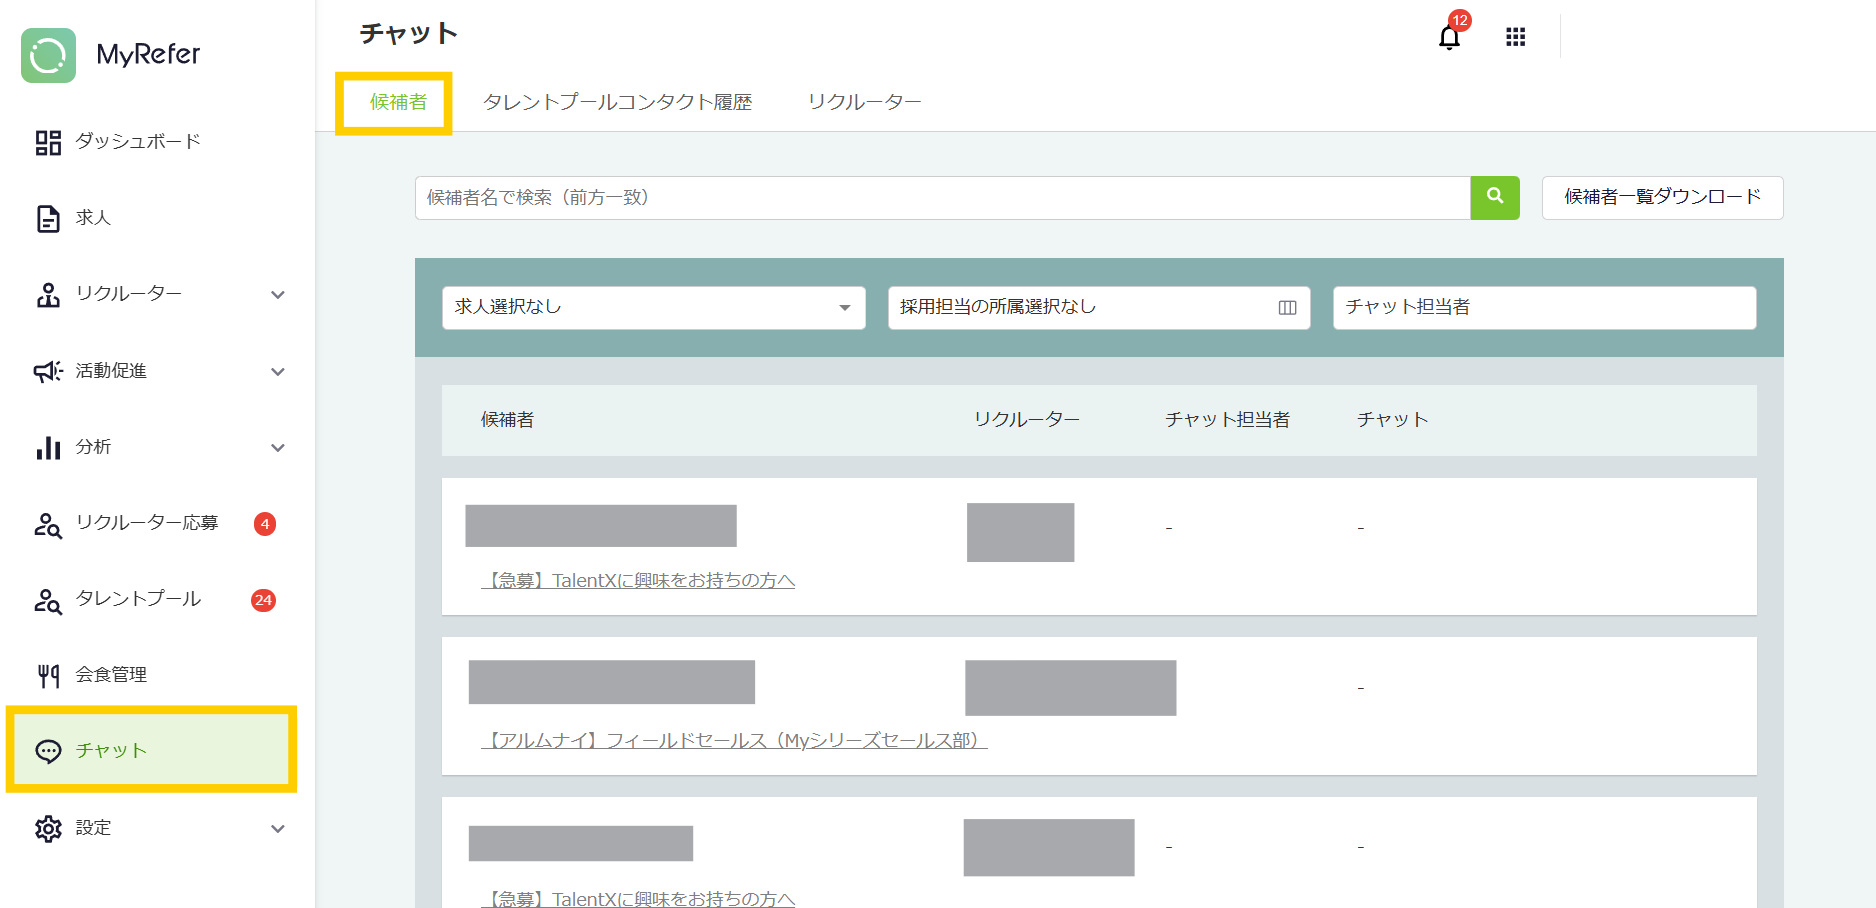
Task: Switch to the タレントプールコンタクト履歴 tab
Action: [x=618, y=101]
